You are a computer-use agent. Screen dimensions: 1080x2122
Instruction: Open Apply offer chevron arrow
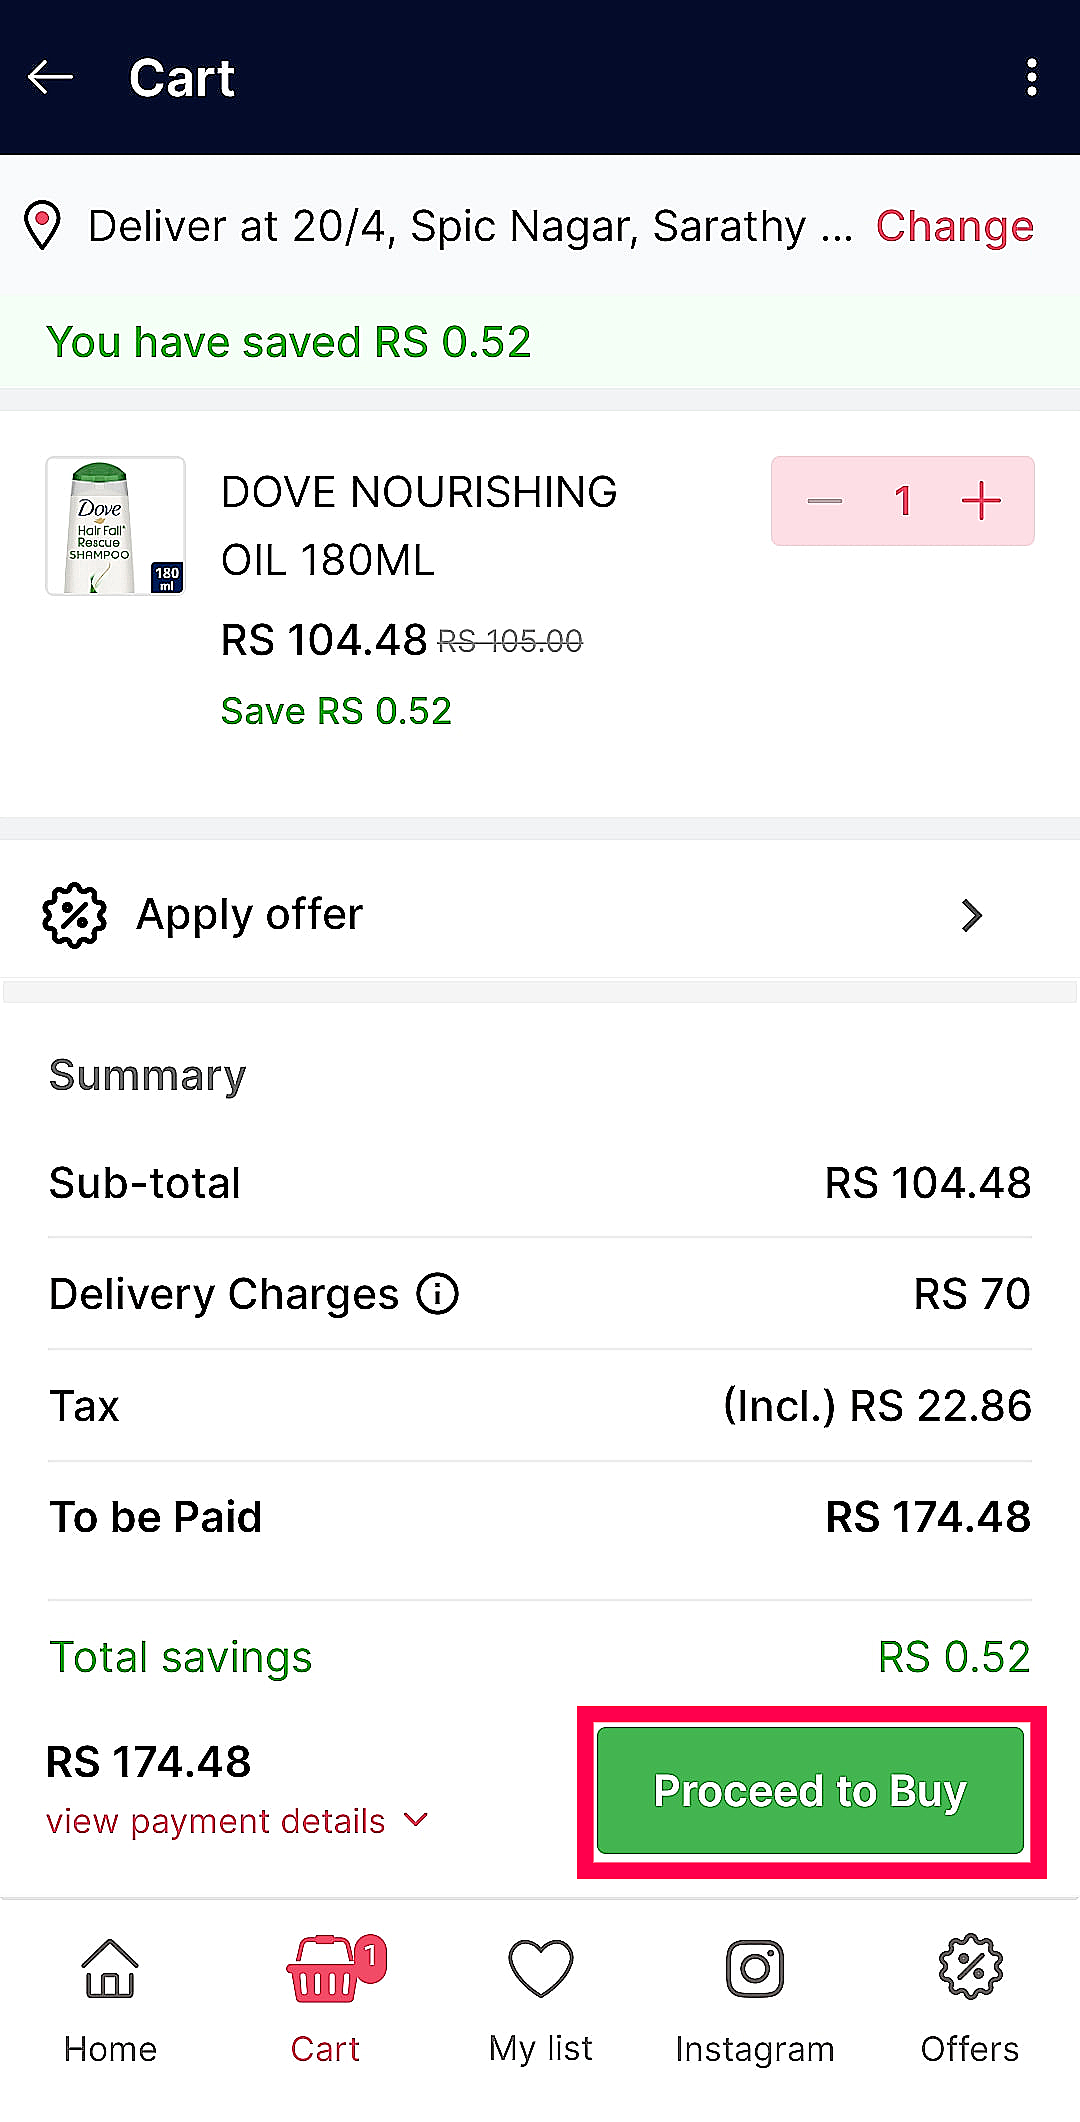(971, 915)
